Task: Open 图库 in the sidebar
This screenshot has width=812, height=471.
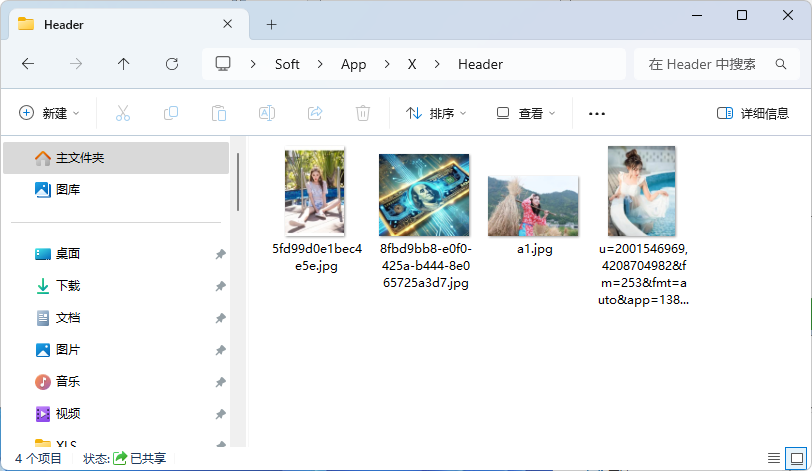Action: (x=116, y=189)
